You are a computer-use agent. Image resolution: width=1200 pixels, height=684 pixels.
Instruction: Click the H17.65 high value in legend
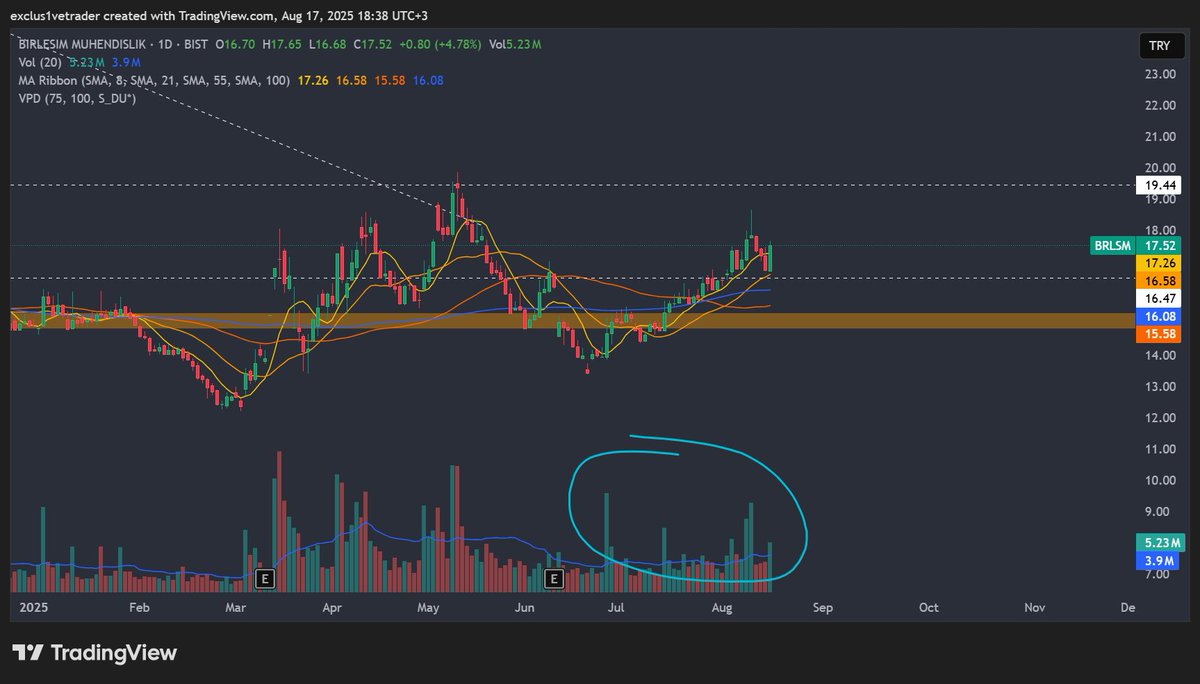click(281, 44)
